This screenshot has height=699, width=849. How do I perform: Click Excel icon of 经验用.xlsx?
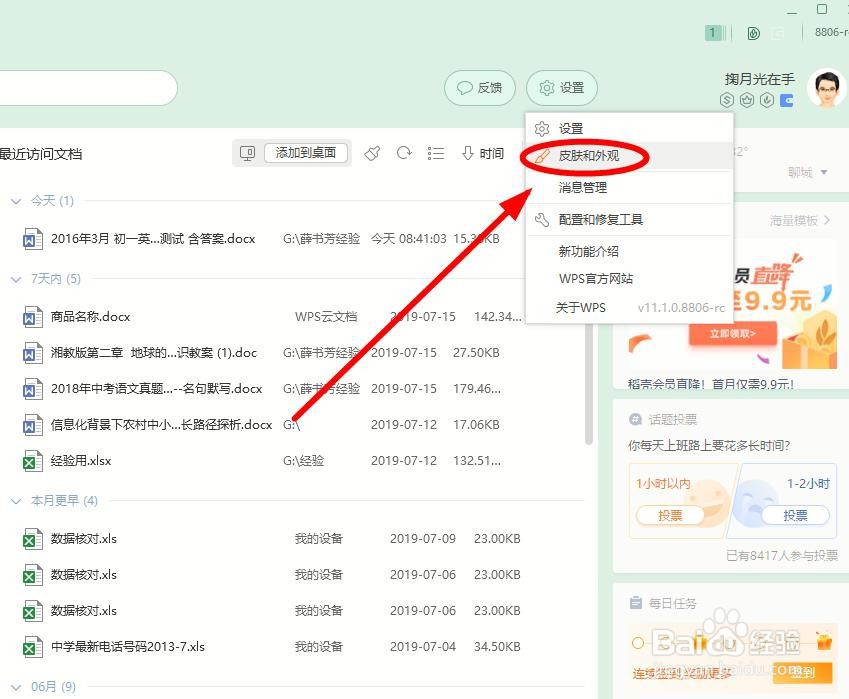coord(32,461)
